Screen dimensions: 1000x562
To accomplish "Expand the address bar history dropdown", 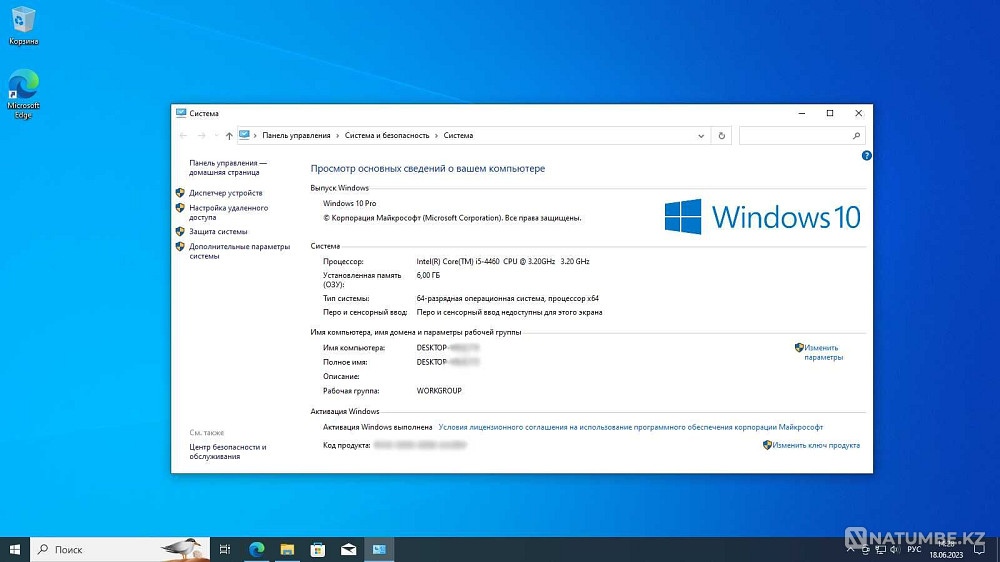I will (x=701, y=135).
